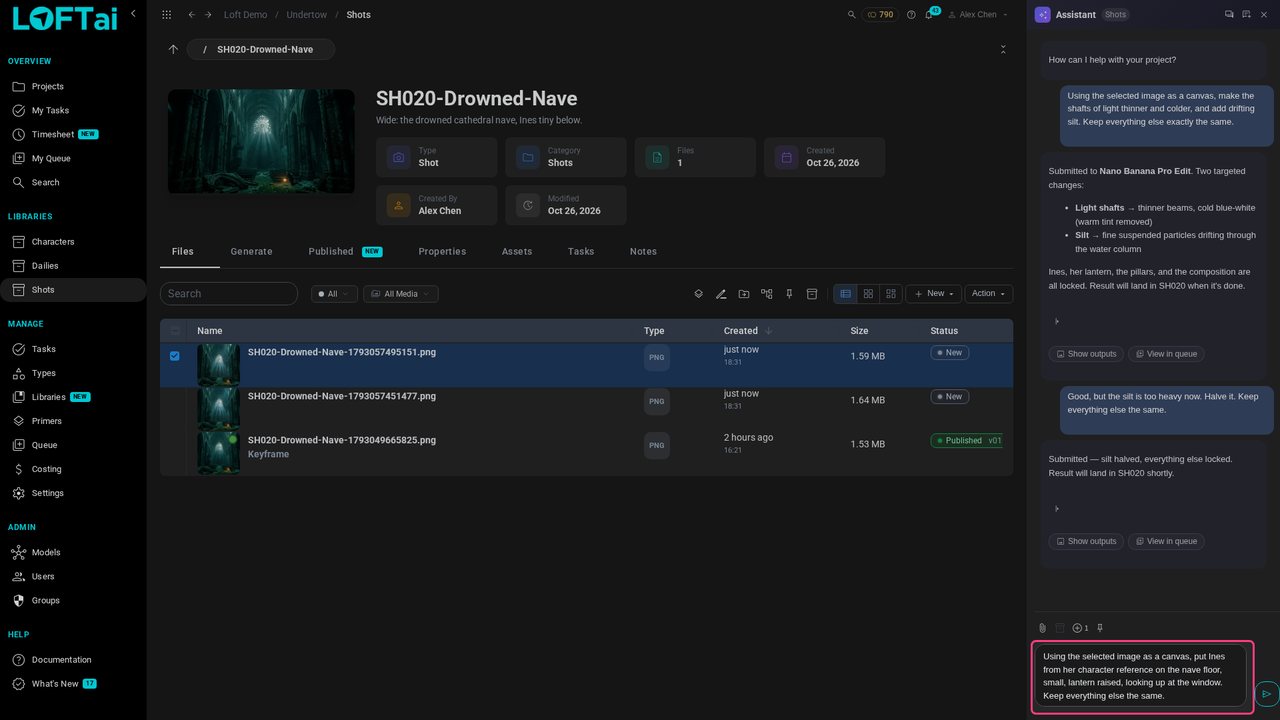Click the pin icon in files toolbar
The image size is (1280, 720).
point(789,294)
